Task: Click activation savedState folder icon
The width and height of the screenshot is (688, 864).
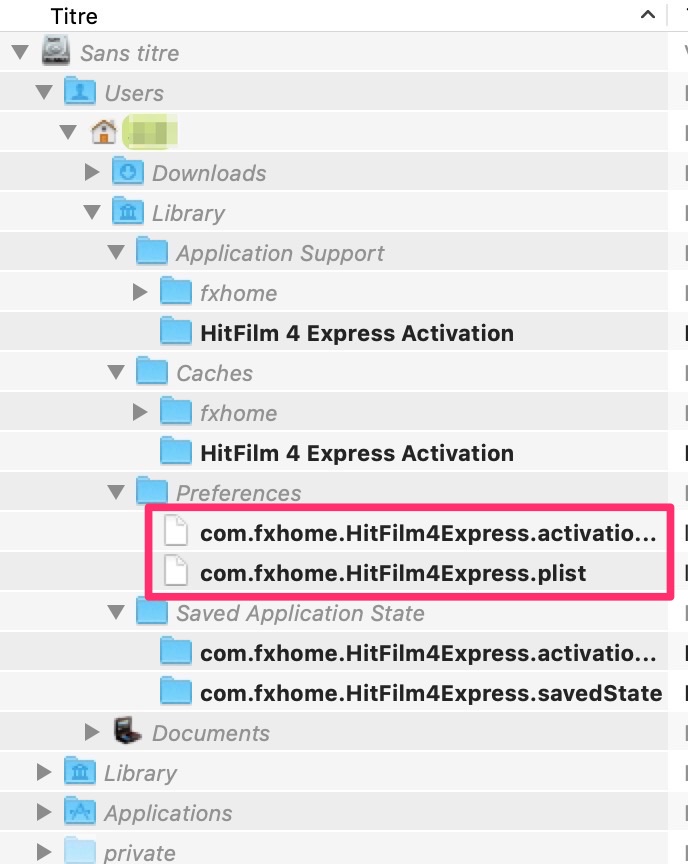Action: 176,651
